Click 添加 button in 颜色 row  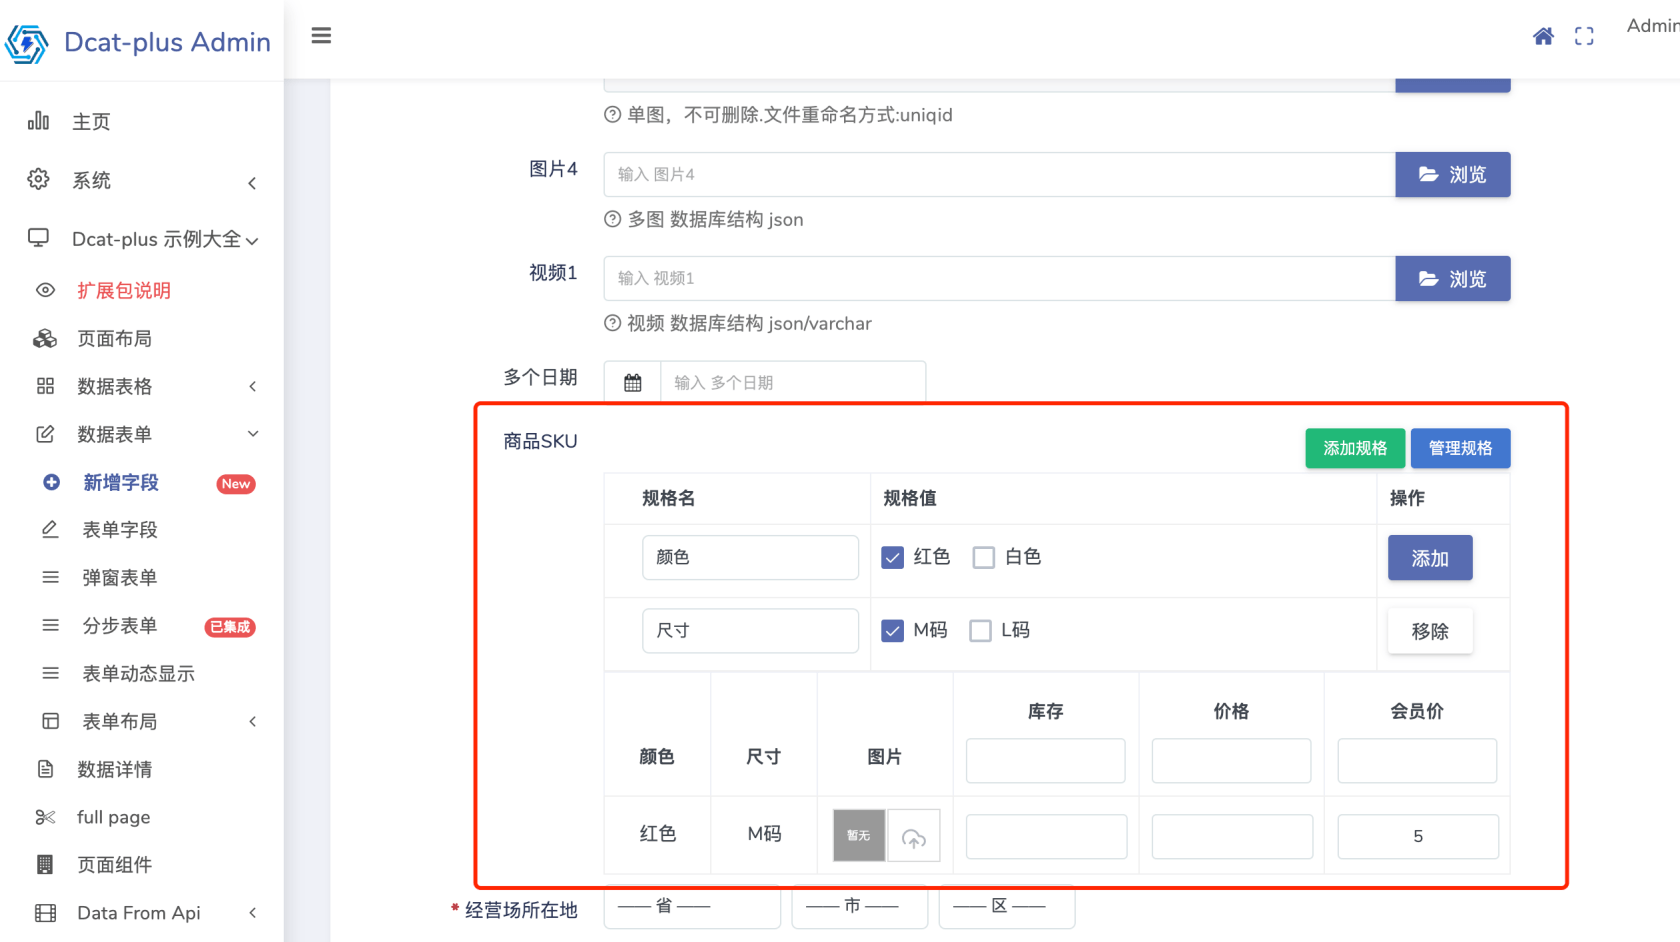tap(1430, 558)
